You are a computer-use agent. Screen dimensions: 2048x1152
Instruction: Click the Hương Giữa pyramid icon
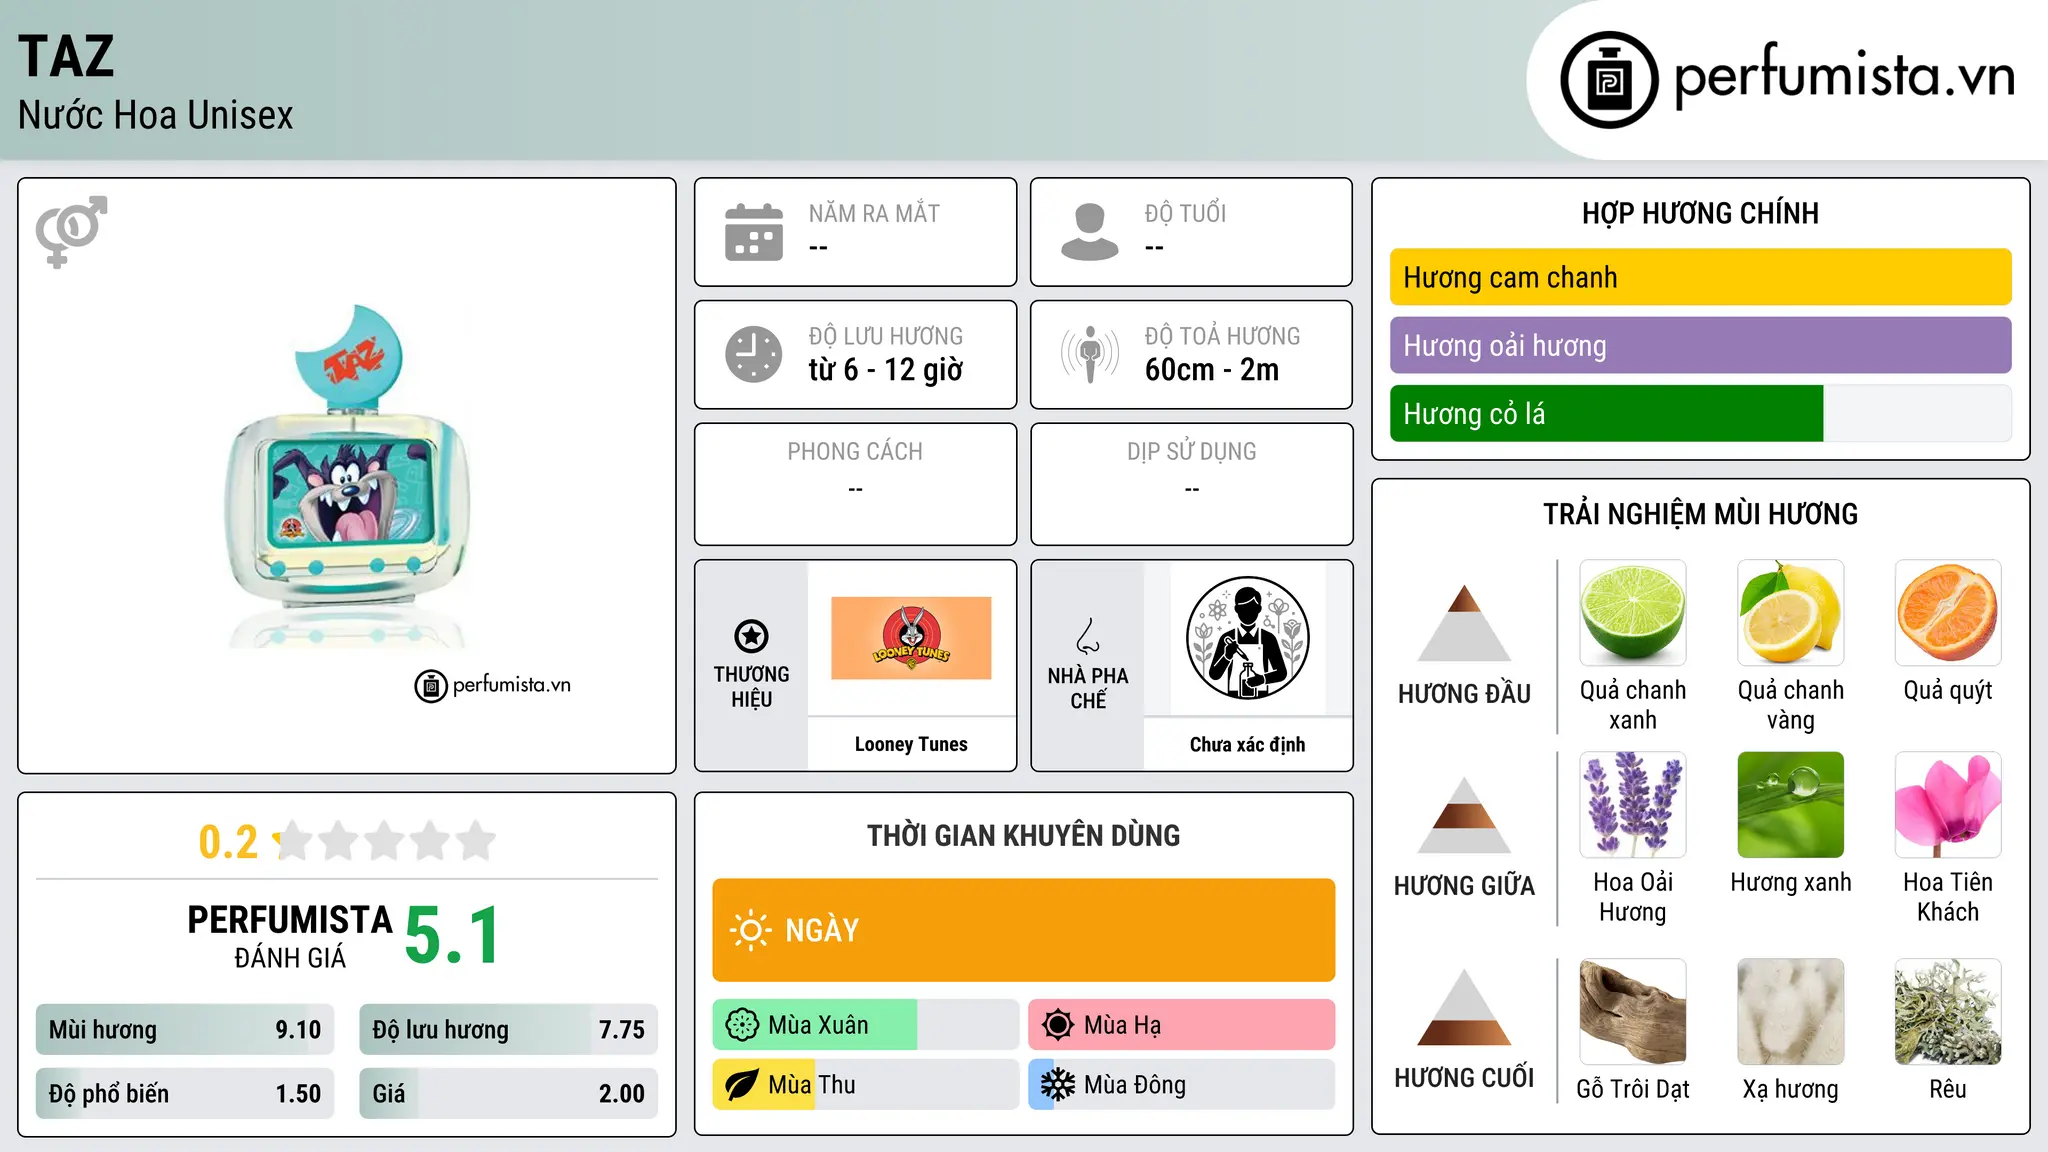pos(1464,815)
